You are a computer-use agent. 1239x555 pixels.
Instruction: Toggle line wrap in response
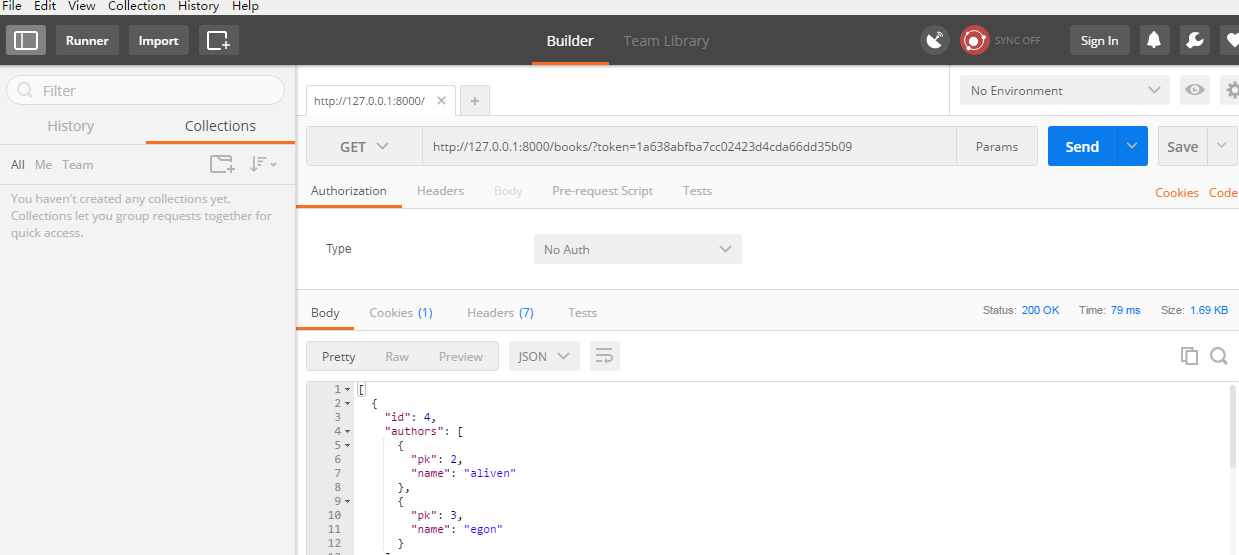[x=605, y=356]
